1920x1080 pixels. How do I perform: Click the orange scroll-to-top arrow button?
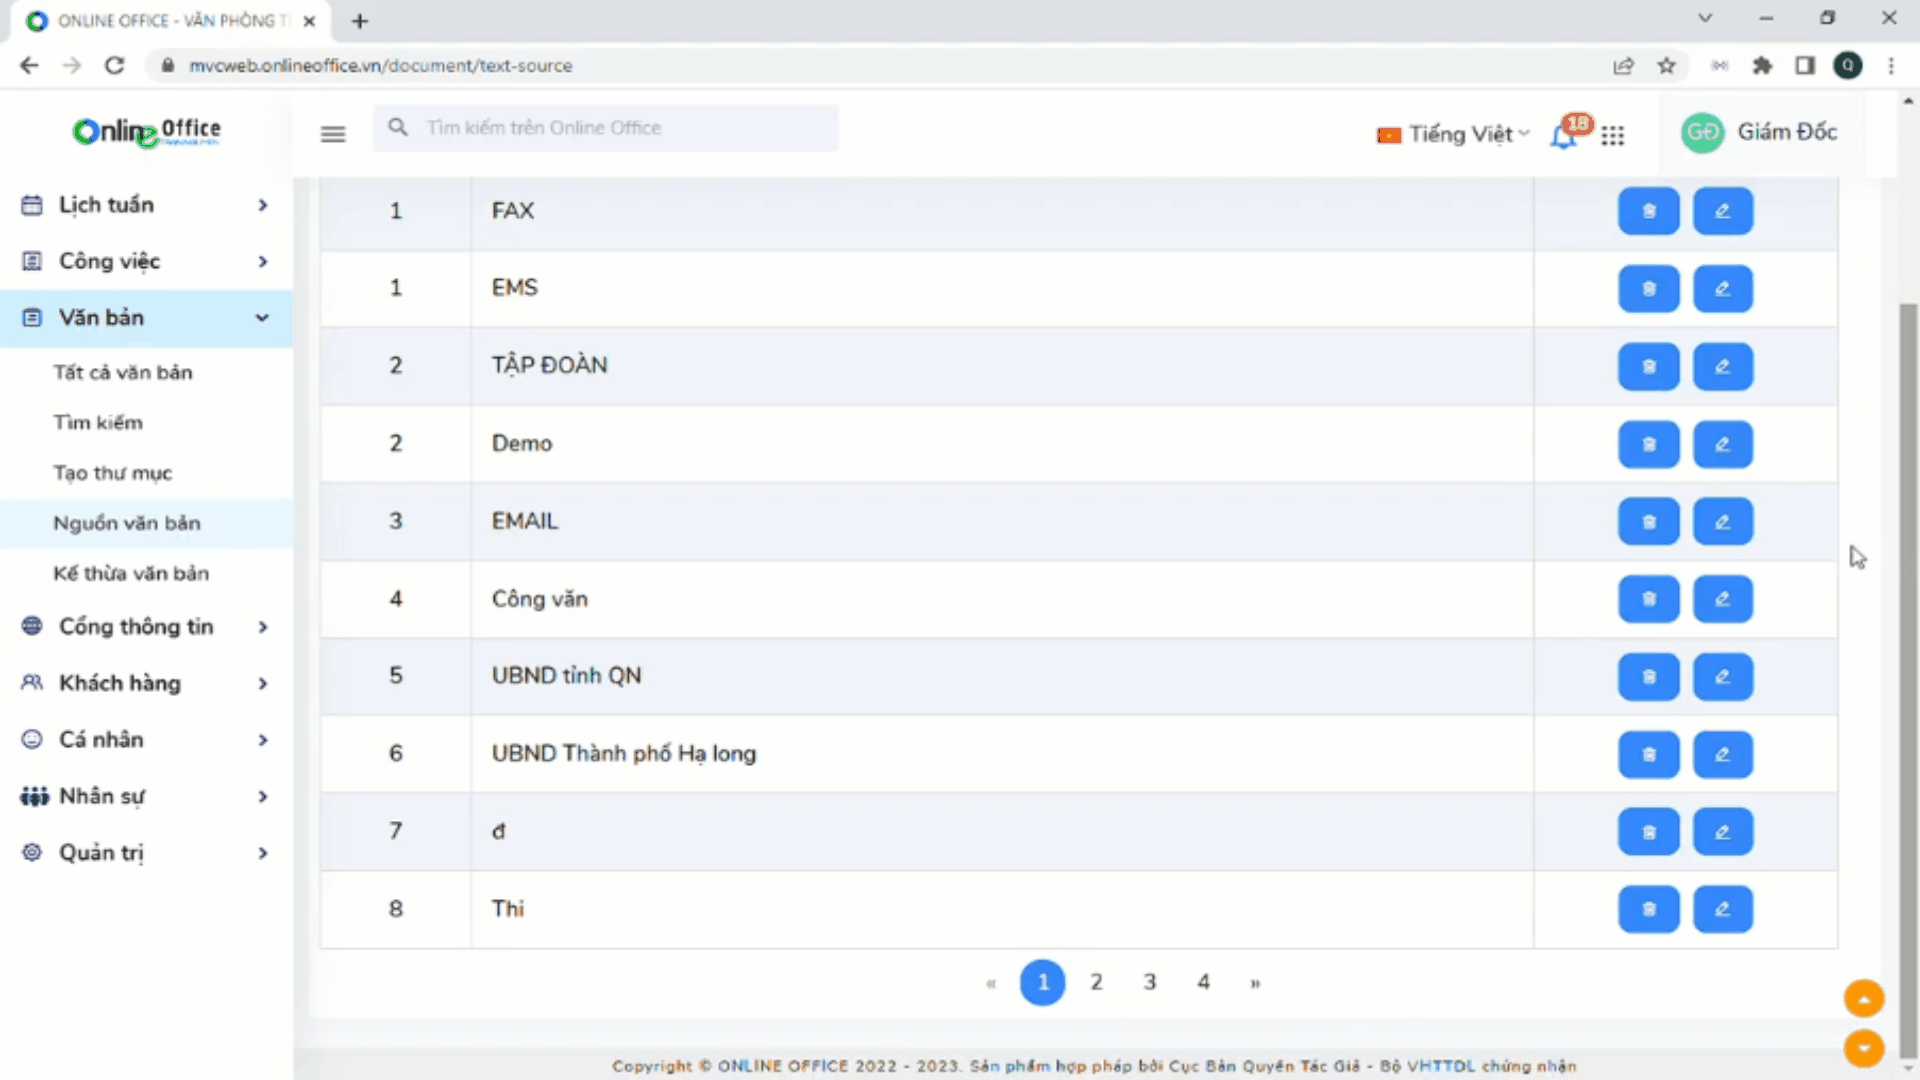[1863, 998]
